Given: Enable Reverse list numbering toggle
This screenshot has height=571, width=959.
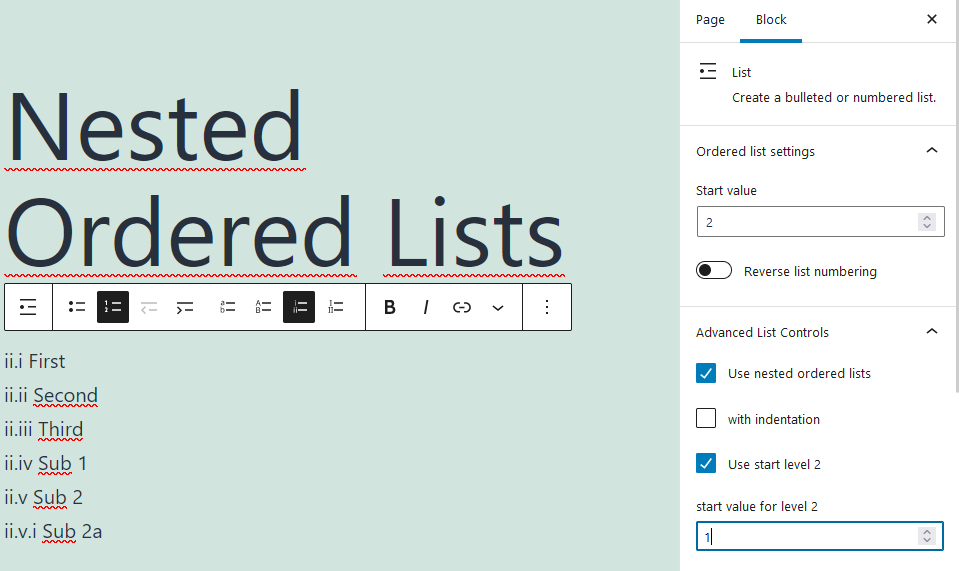Looking at the screenshot, I should (x=714, y=270).
